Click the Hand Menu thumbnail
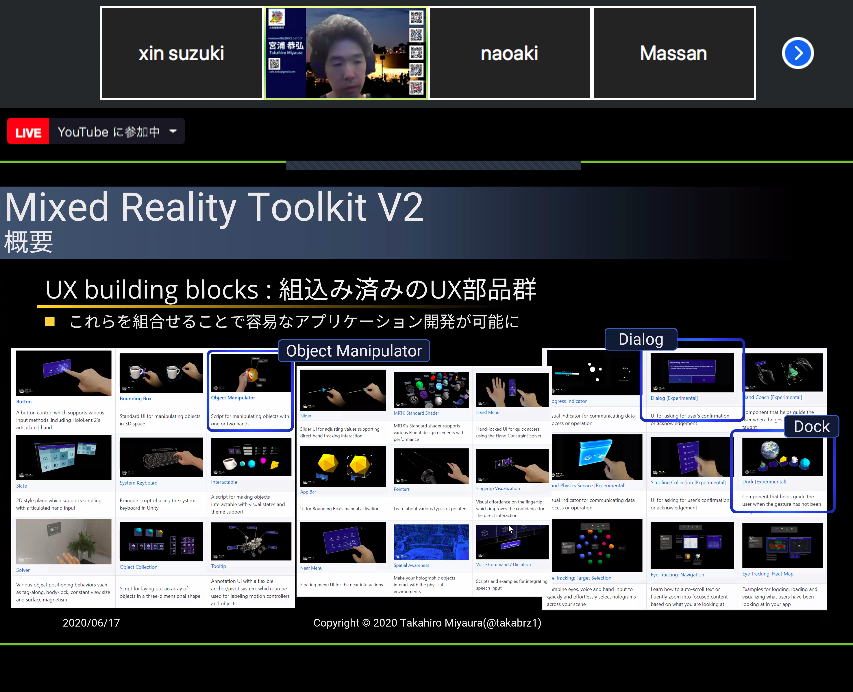 tap(512, 391)
